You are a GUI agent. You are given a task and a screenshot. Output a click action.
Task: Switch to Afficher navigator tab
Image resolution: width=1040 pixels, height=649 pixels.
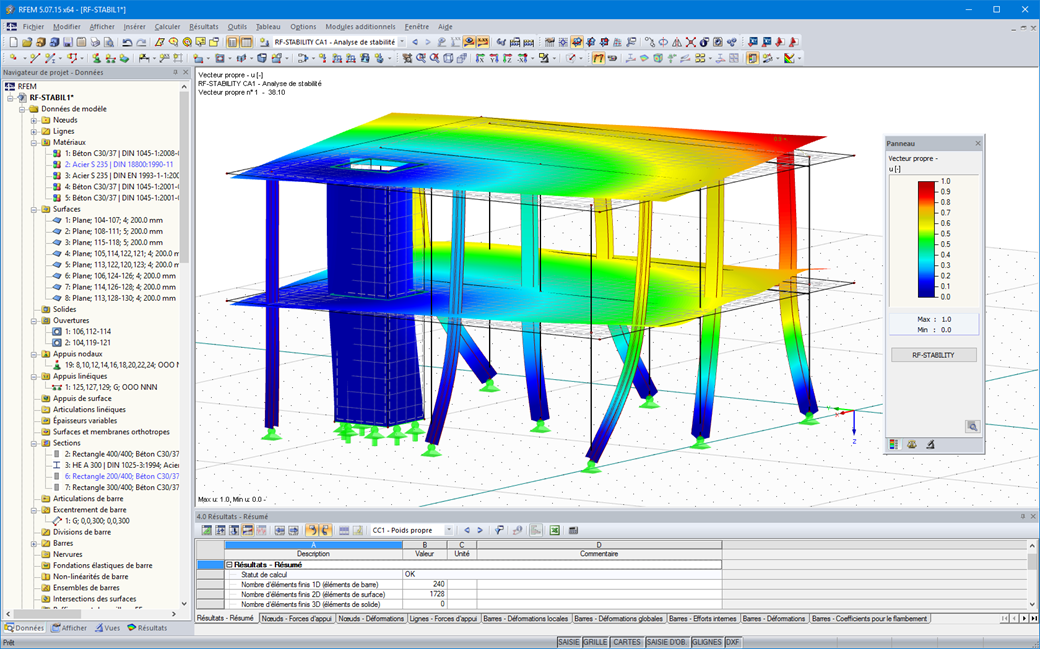pyautogui.click(x=70, y=628)
